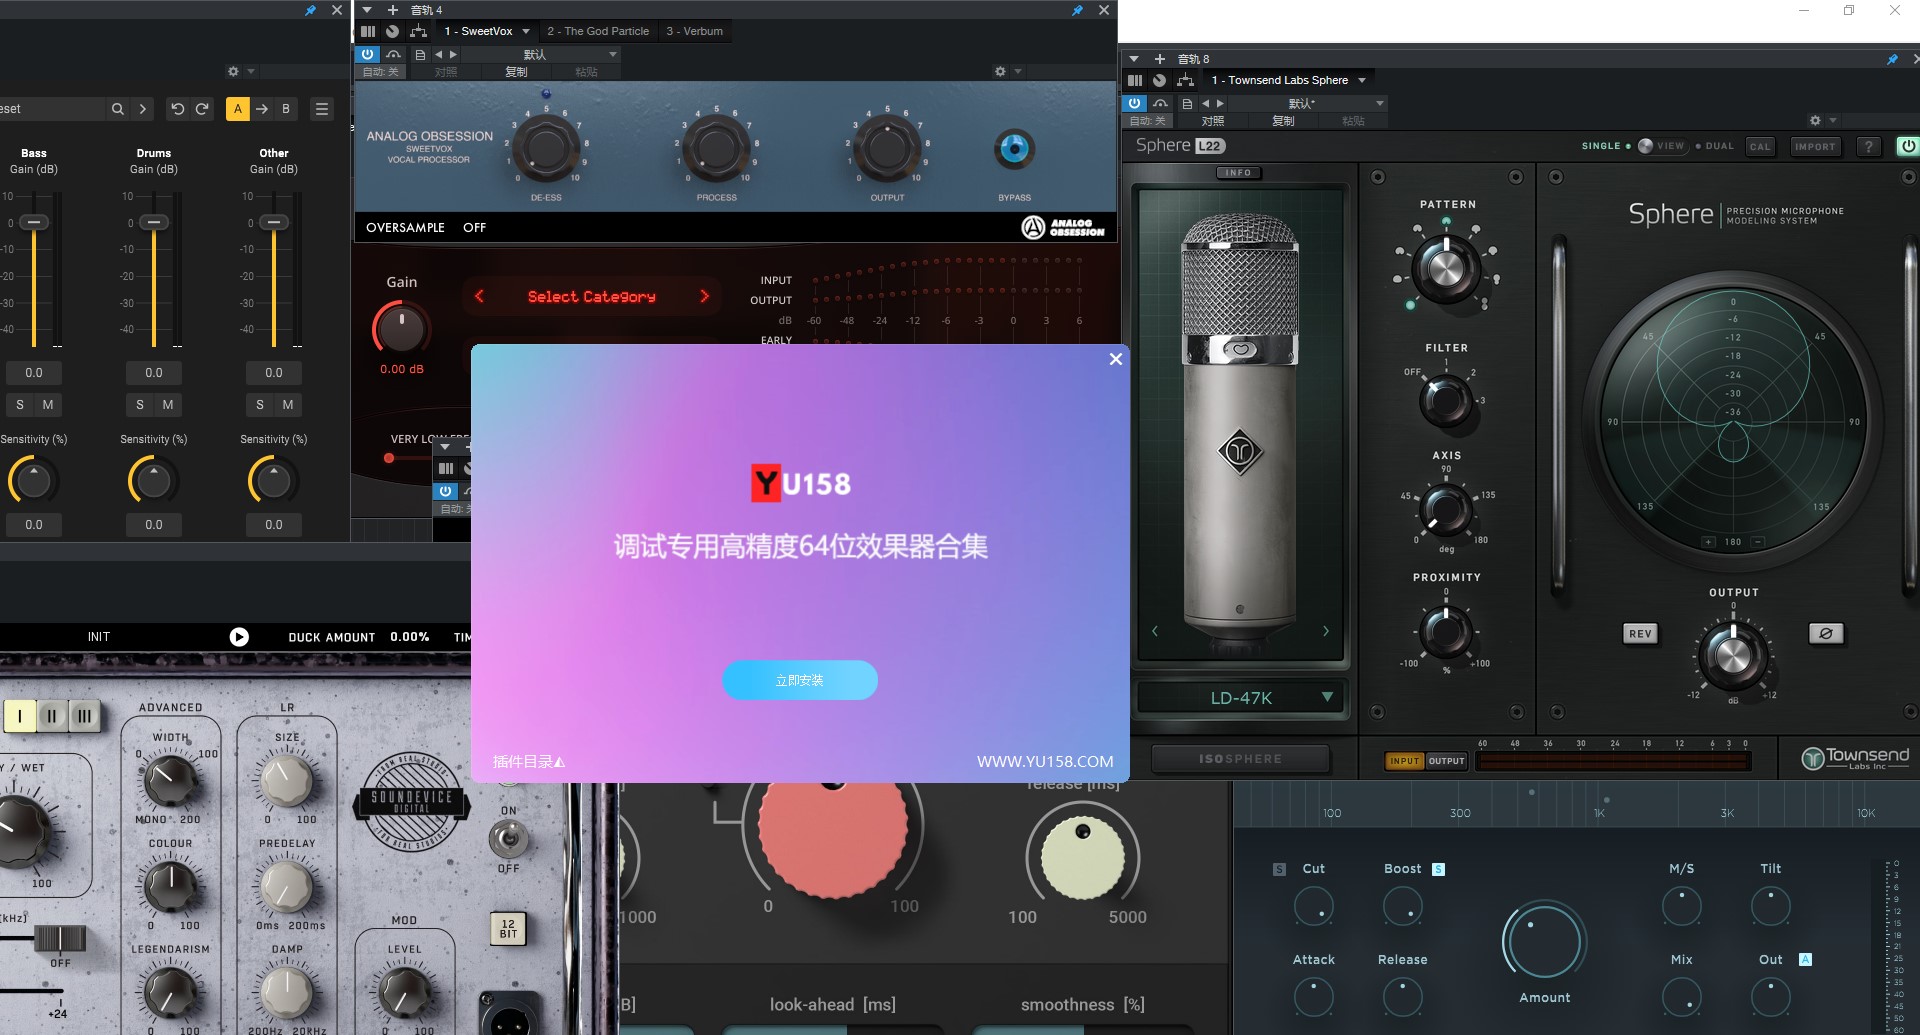Pin the 音轨 4 plugin window
The image size is (1920, 1035).
coord(1077,10)
